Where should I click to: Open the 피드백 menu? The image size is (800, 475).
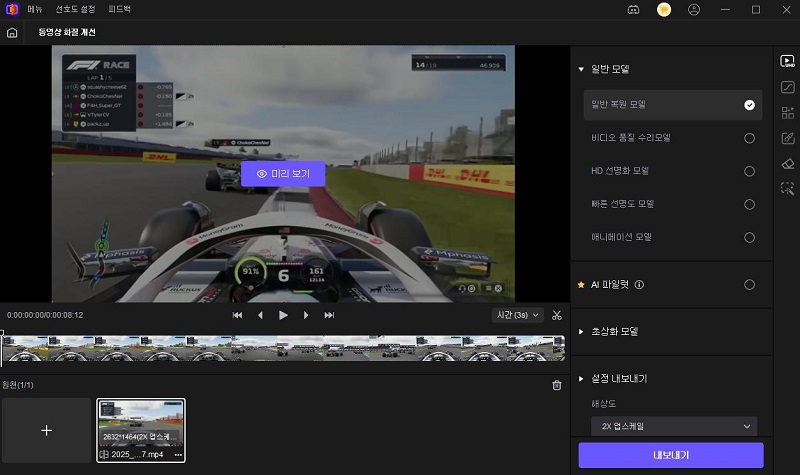[119, 9]
